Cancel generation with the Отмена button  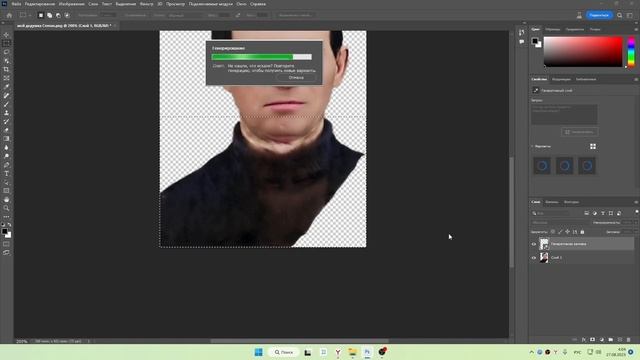coord(296,78)
